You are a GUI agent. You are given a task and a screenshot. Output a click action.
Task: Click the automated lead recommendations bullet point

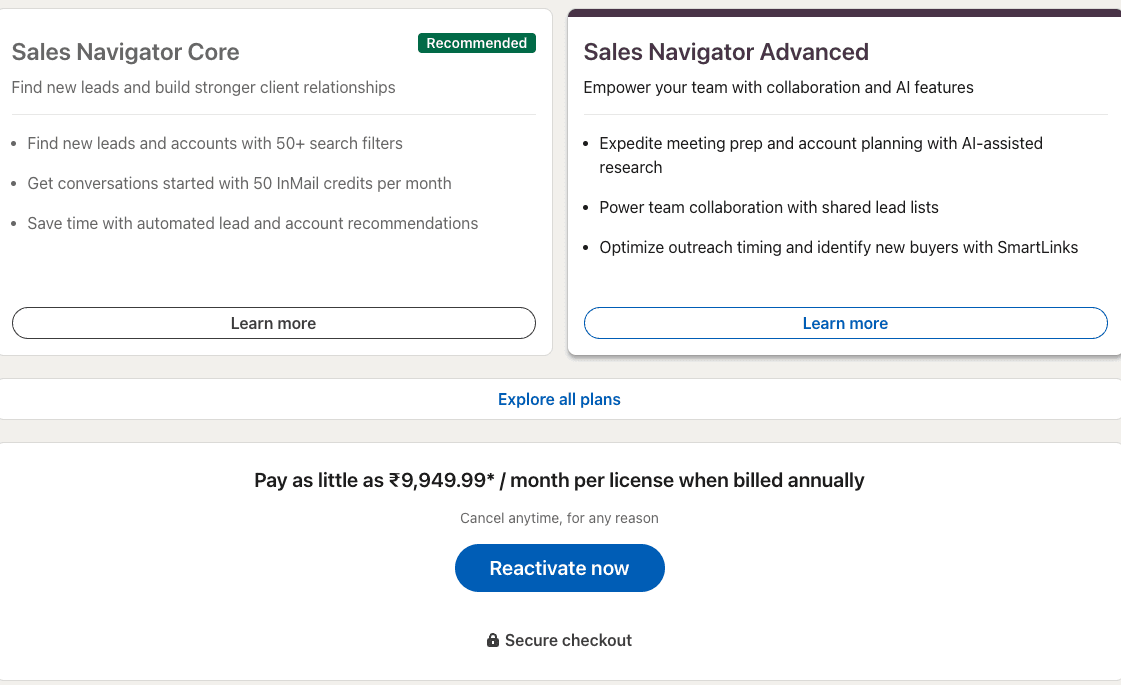(x=252, y=223)
